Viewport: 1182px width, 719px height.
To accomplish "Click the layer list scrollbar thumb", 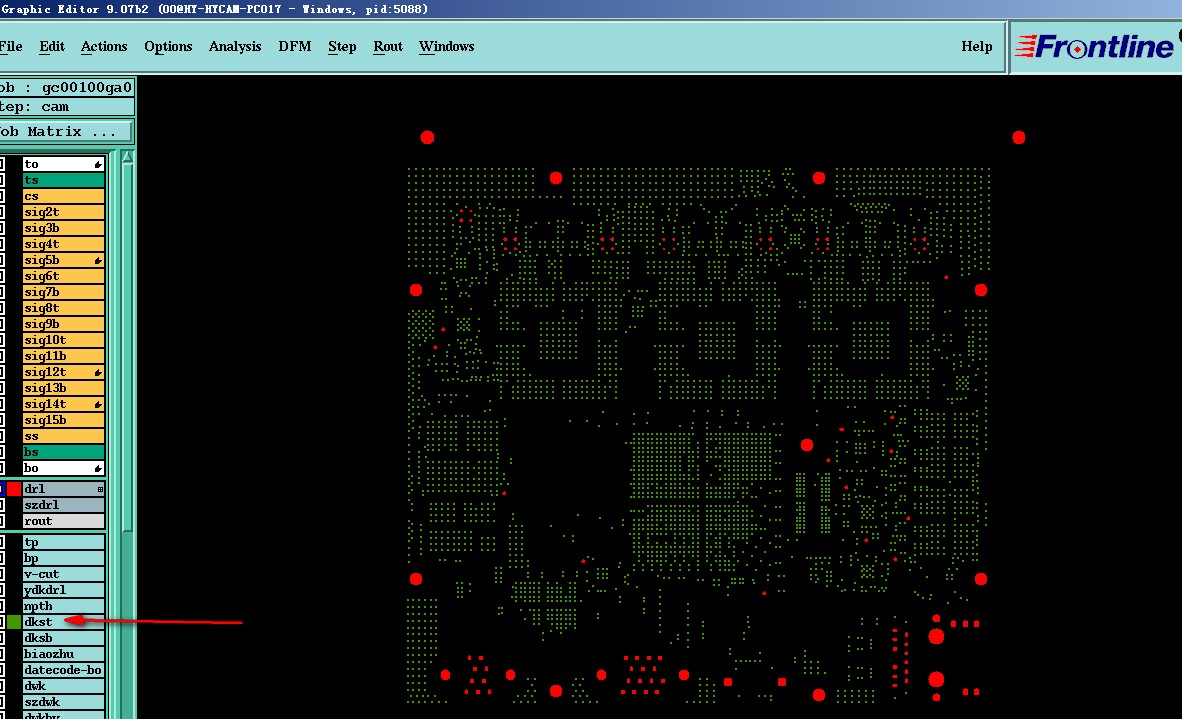I will click(127, 347).
